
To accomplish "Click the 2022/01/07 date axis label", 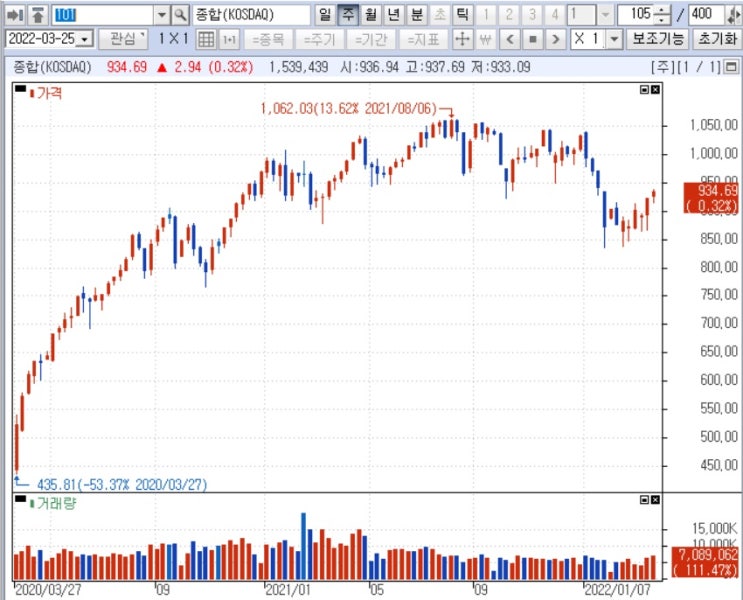I will [x=617, y=590].
